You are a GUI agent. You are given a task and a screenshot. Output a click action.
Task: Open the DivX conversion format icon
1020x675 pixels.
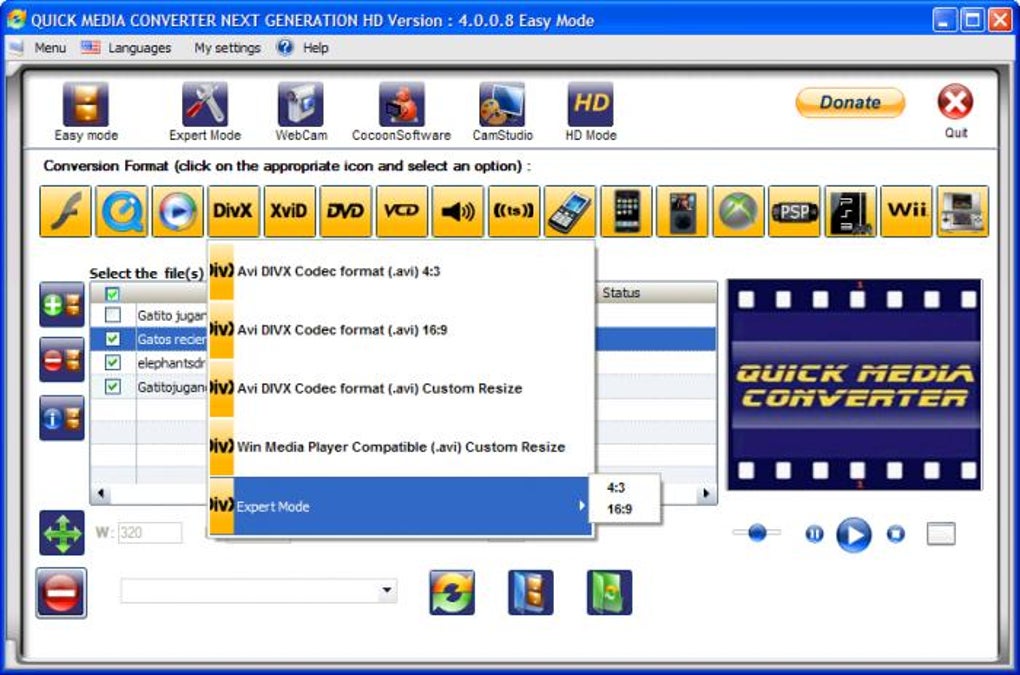click(233, 211)
